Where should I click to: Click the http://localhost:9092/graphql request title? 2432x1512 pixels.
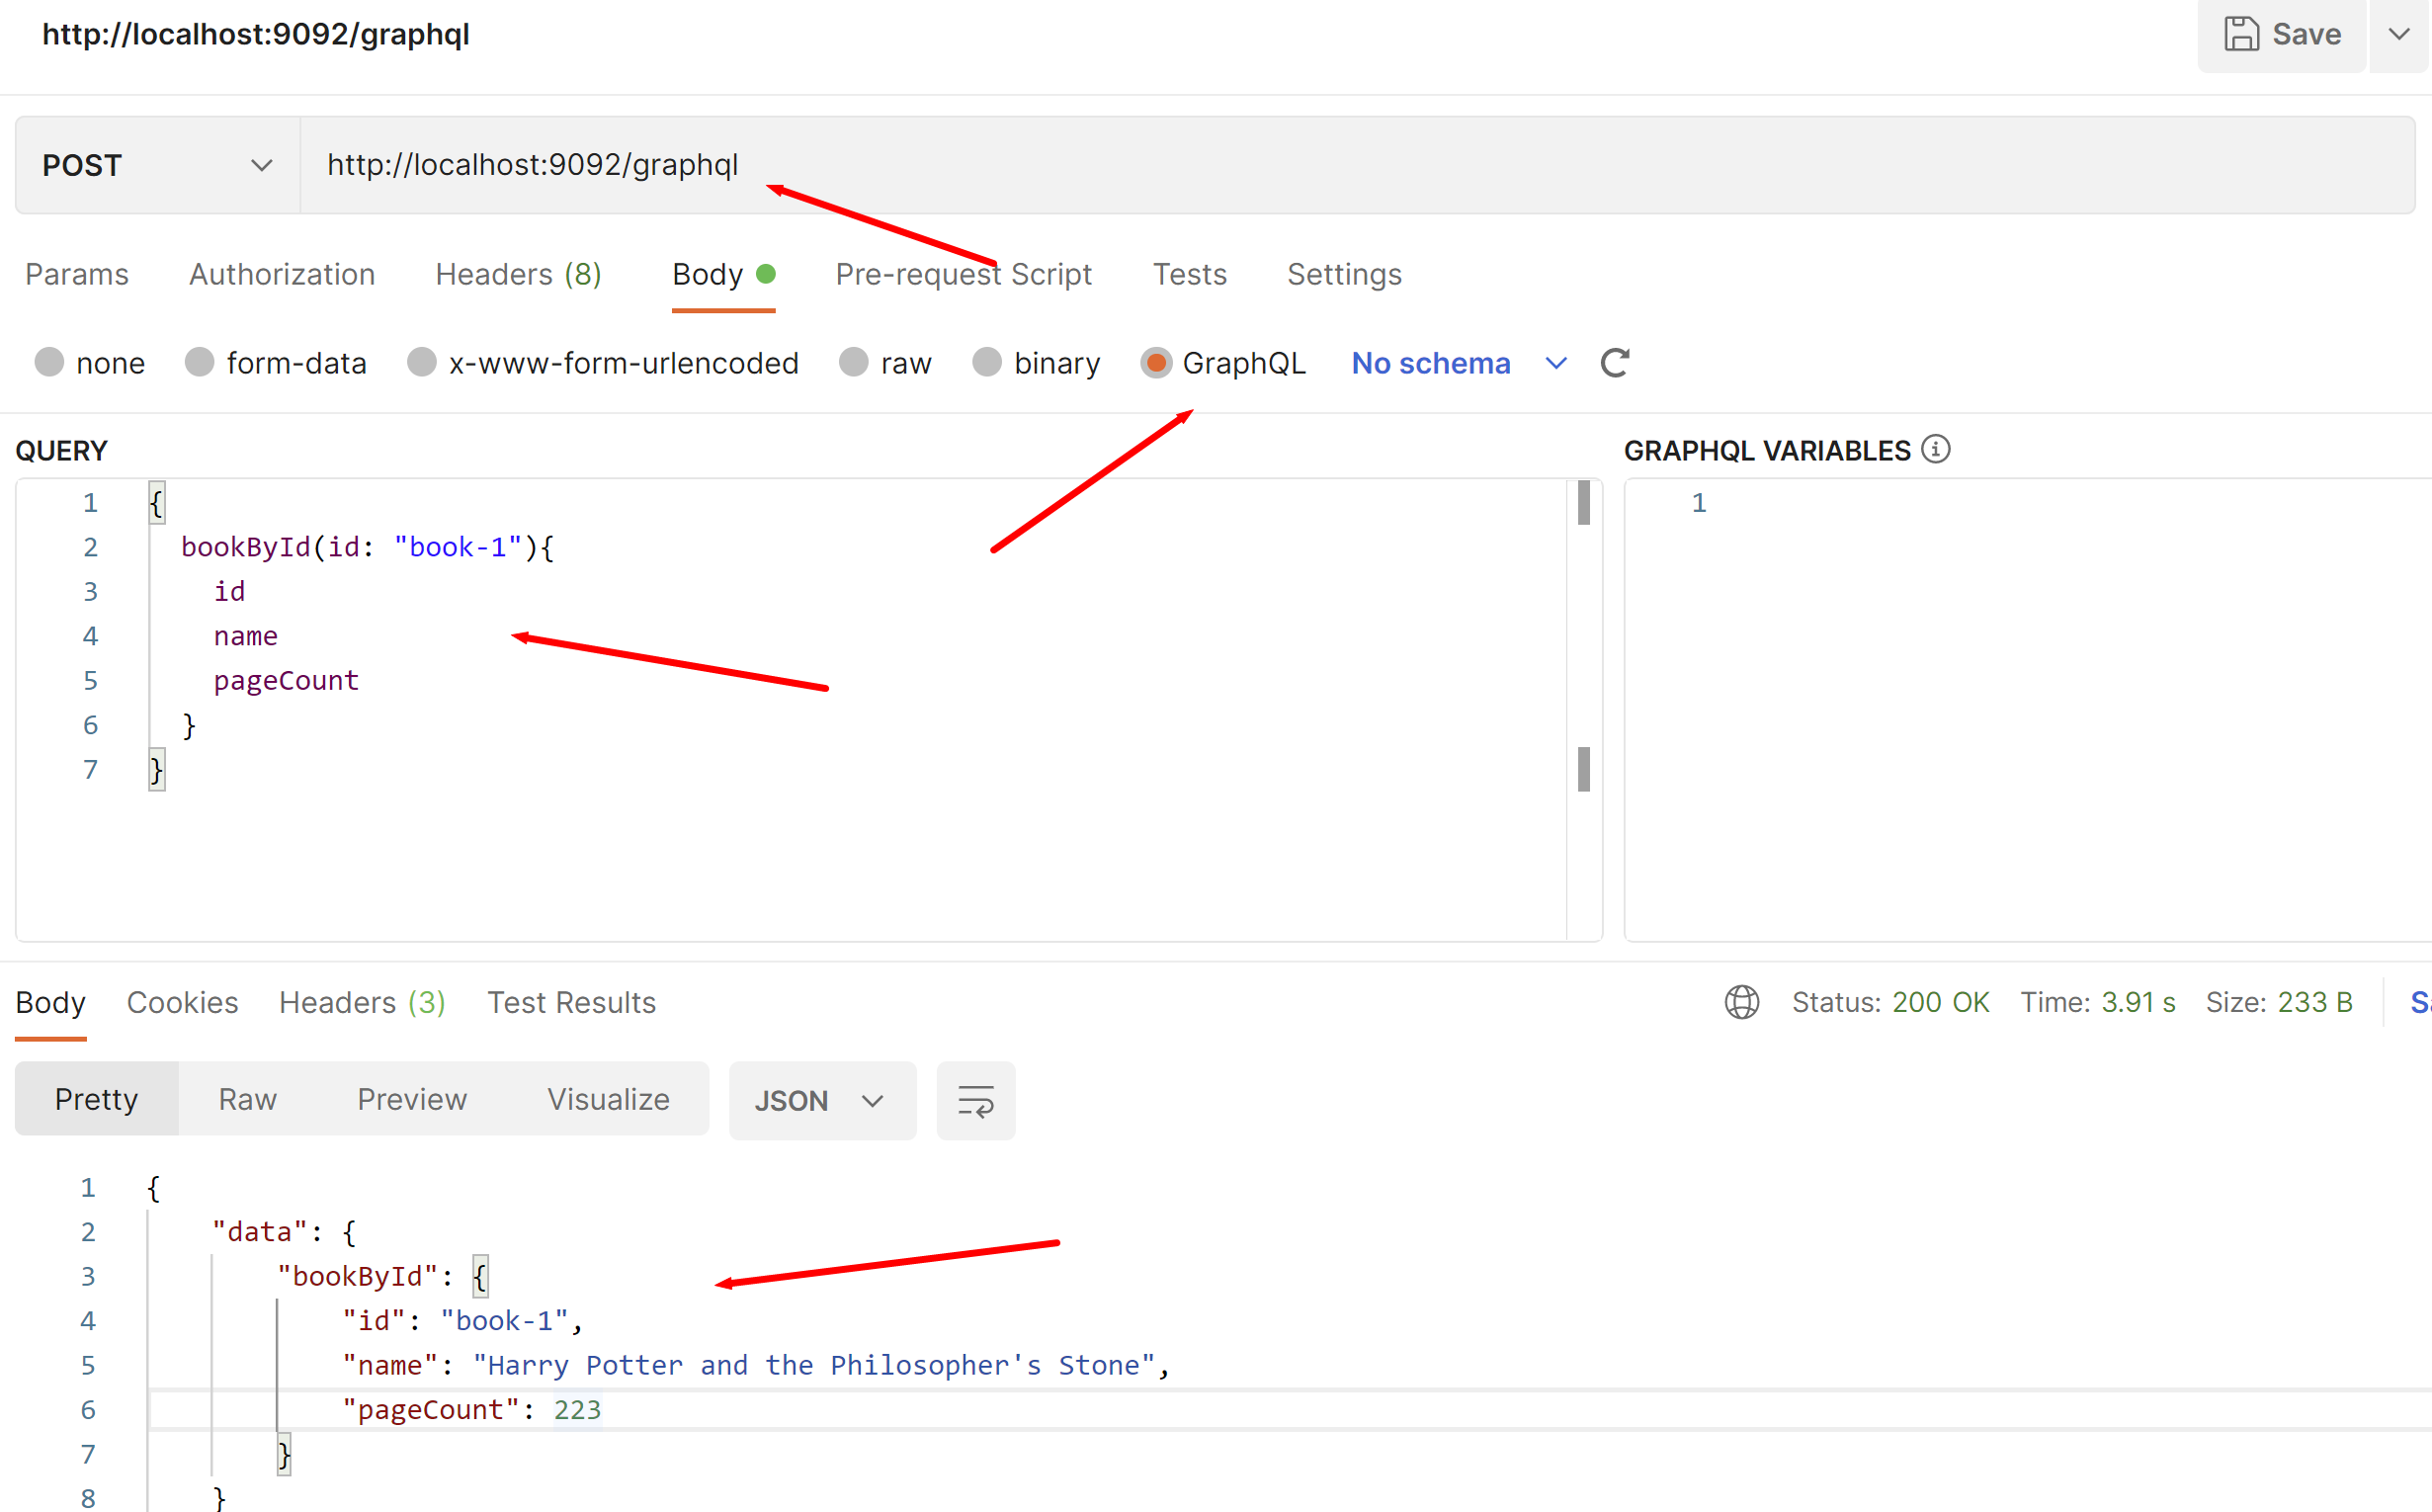(x=255, y=34)
